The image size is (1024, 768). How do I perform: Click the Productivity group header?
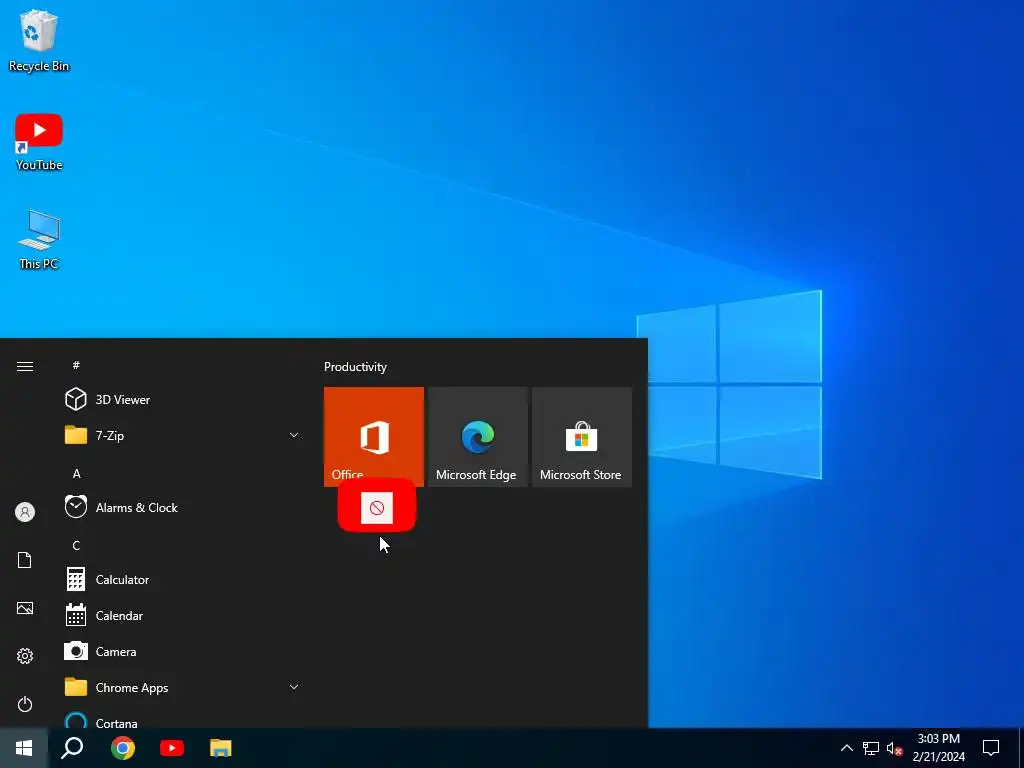(x=355, y=366)
